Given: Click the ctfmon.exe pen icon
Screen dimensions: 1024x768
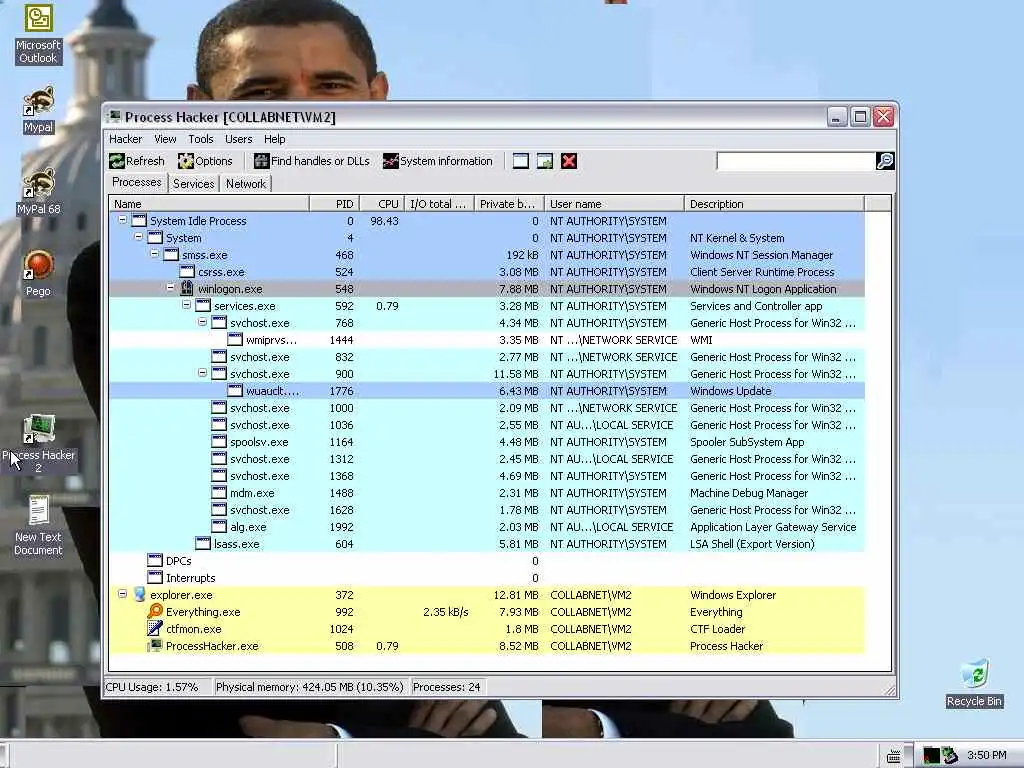Looking at the screenshot, I should [155, 628].
